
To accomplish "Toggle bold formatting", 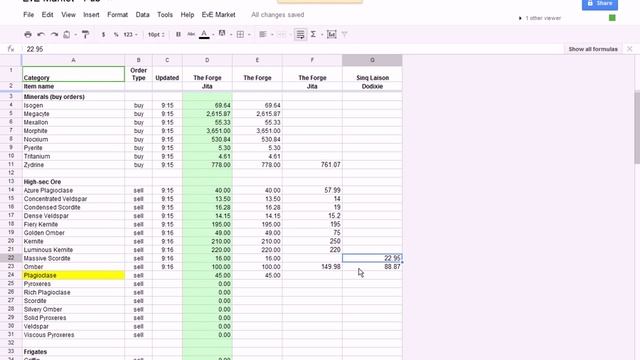I will click(178, 35).
